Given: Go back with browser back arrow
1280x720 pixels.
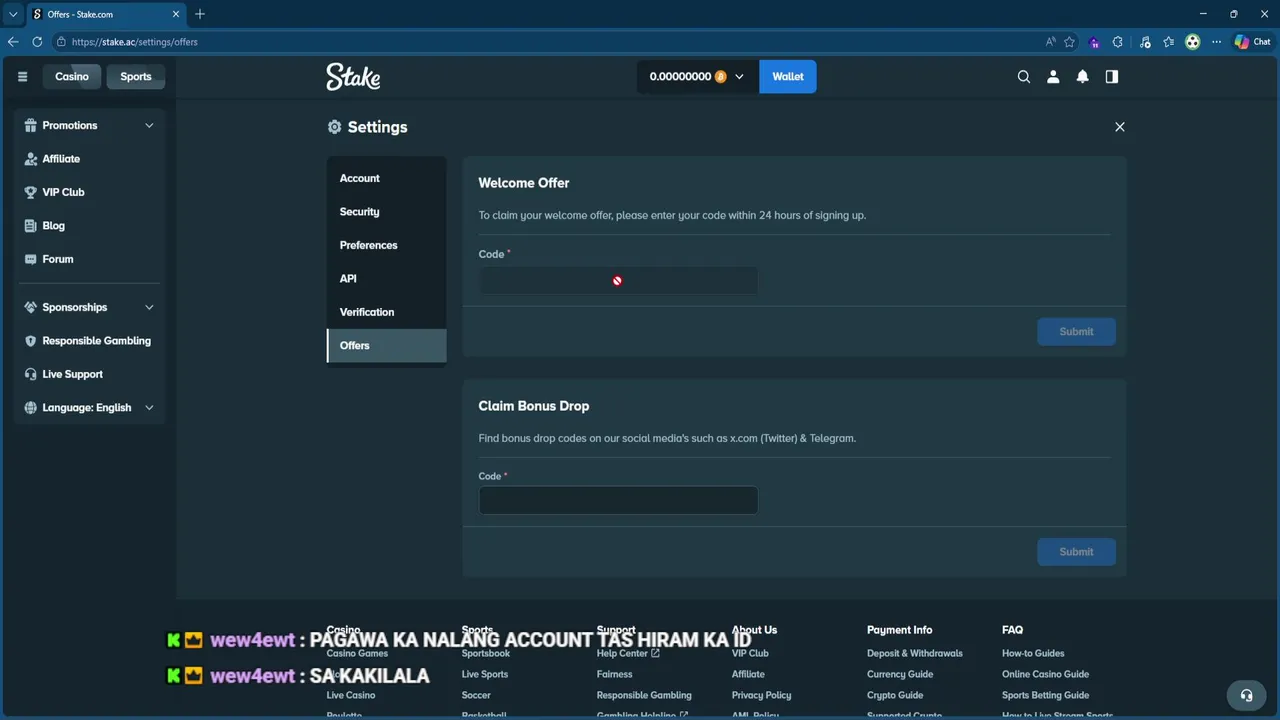Looking at the screenshot, I should (13, 42).
